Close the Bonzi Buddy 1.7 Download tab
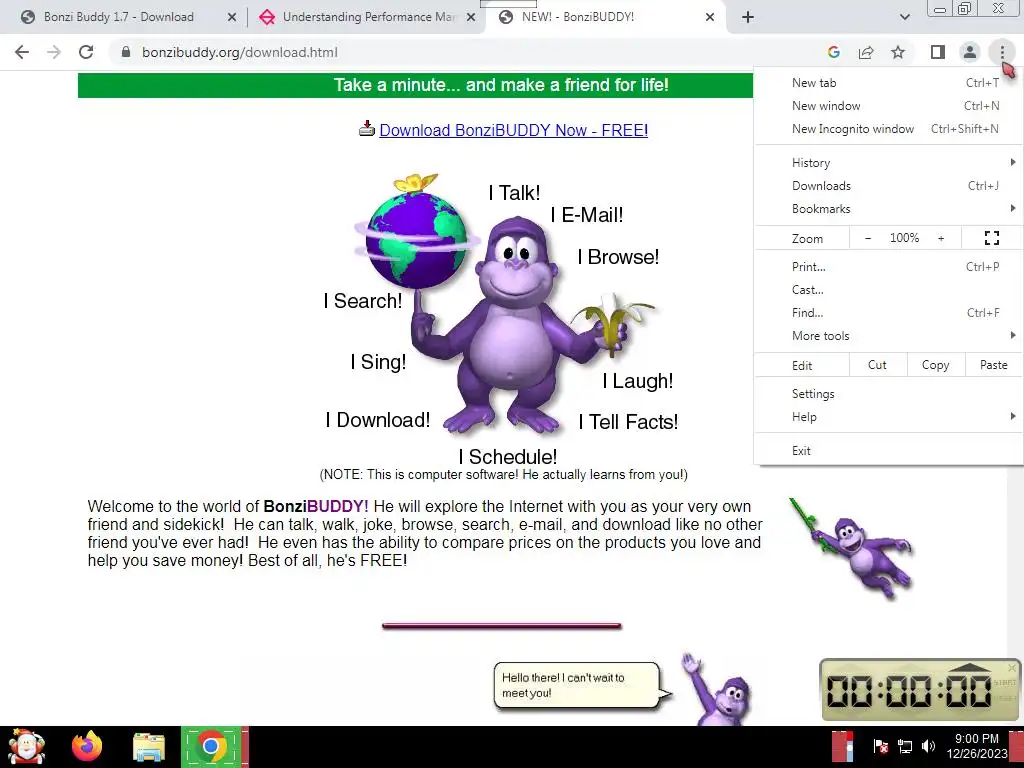Image resolution: width=1024 pixels, height=768 pixels. [231, 18]
